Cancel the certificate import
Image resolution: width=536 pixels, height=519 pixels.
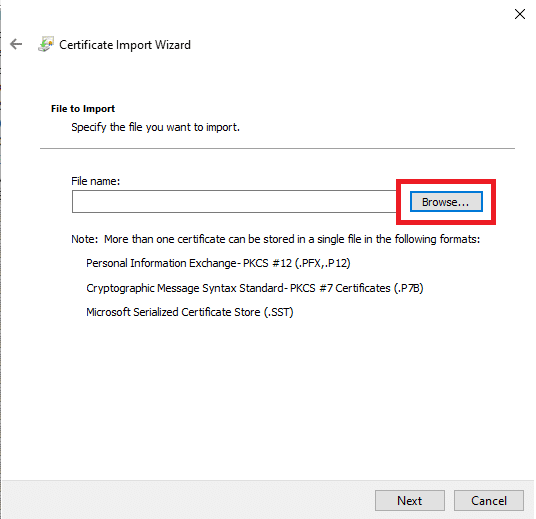pos(488,501)
